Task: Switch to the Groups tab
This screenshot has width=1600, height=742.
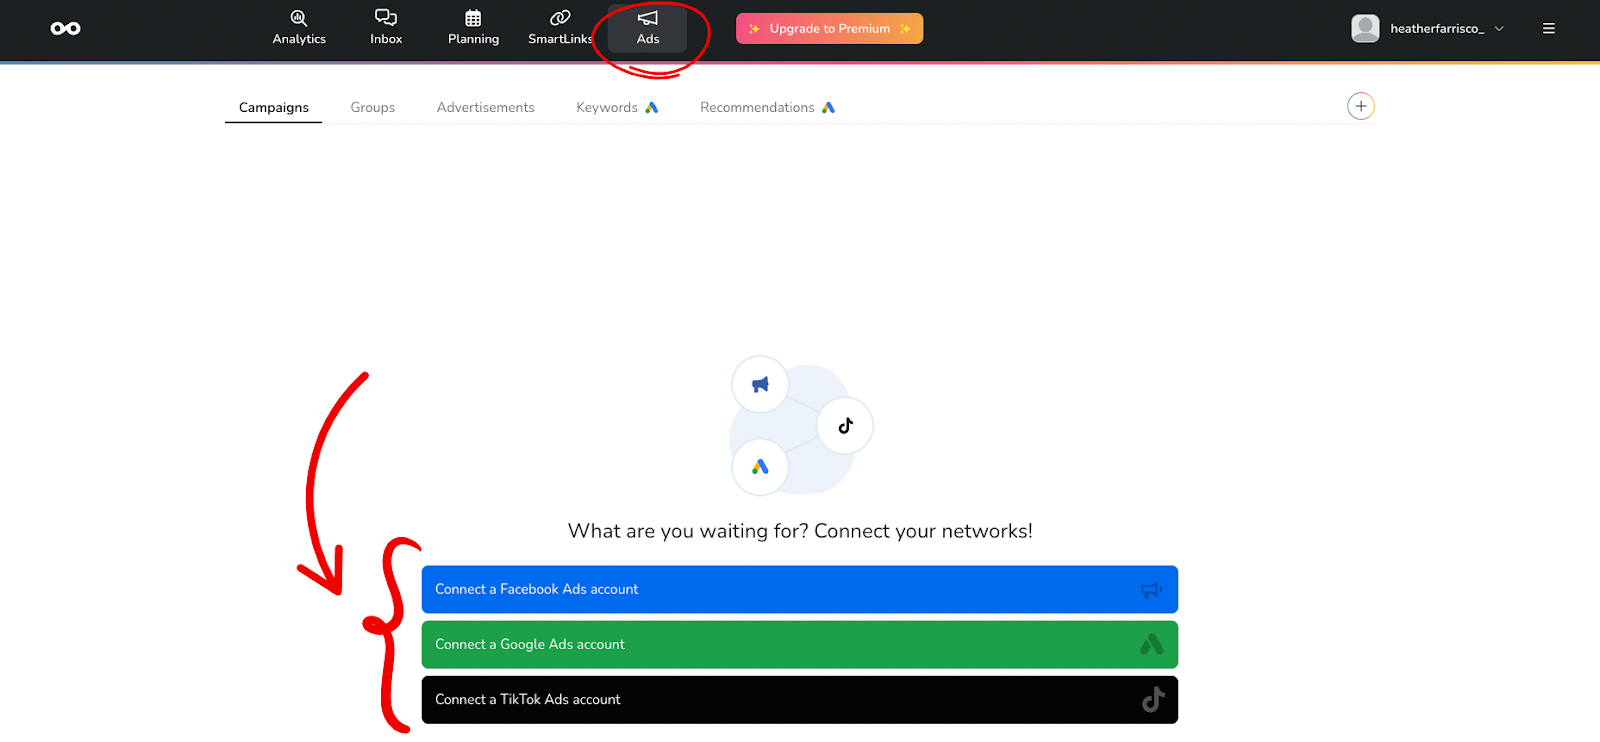Action: pos(373,107)
